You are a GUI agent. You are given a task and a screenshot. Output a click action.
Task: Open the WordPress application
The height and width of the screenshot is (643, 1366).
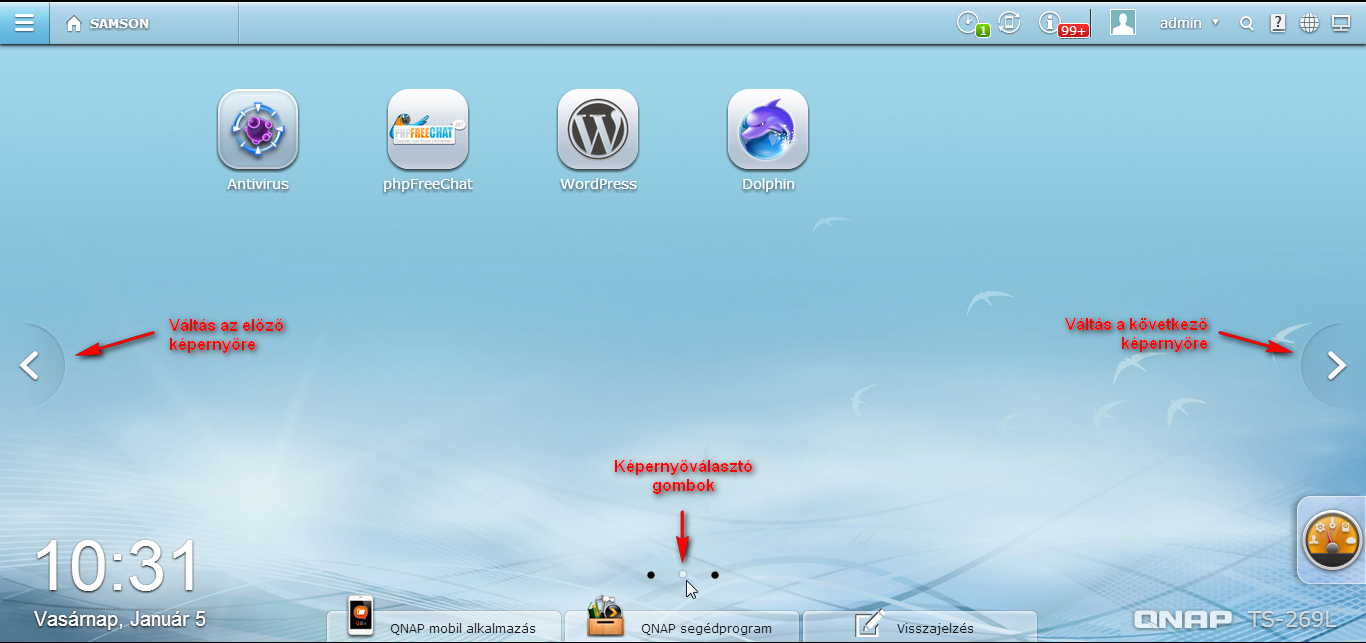tap(598, 130)
